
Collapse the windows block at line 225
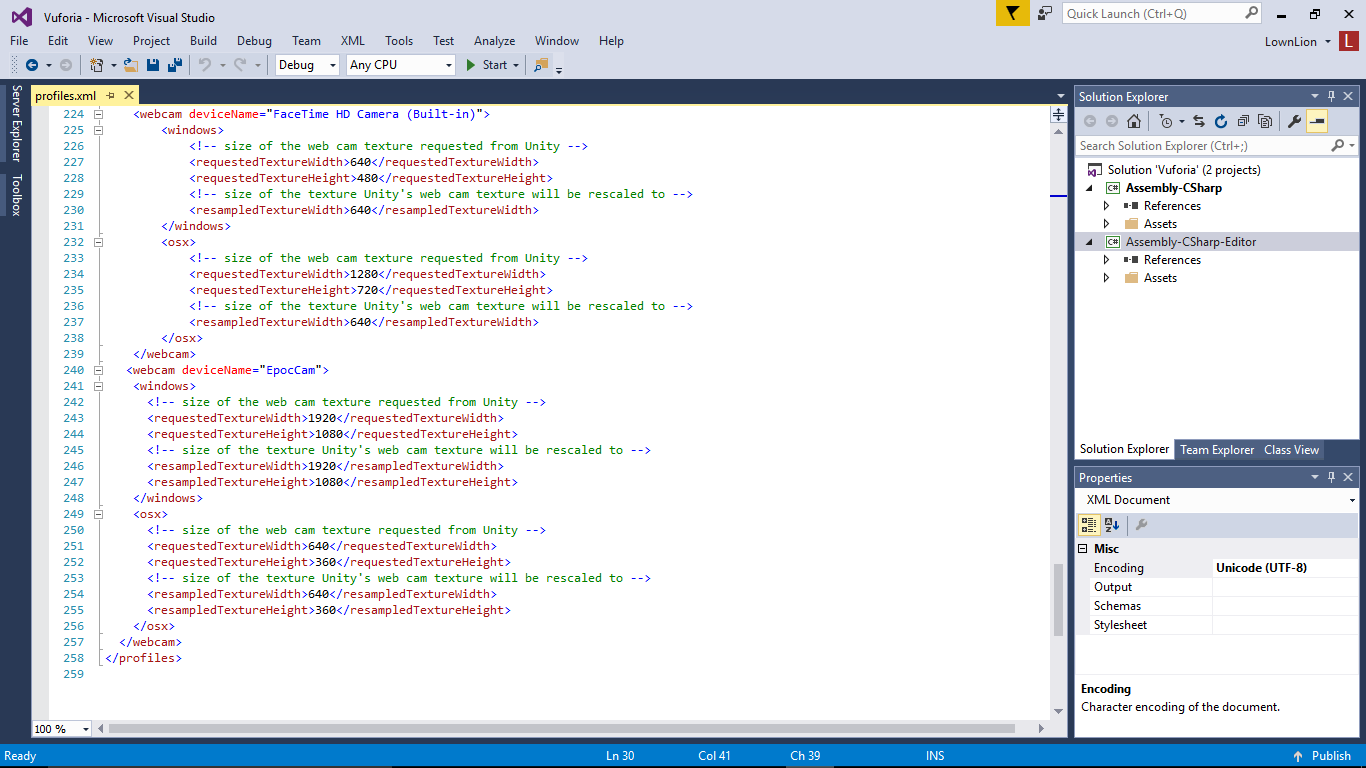point(99,130)
